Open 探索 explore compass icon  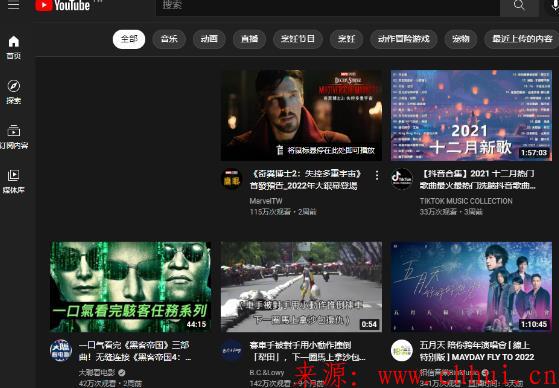(x=14, y=92)
